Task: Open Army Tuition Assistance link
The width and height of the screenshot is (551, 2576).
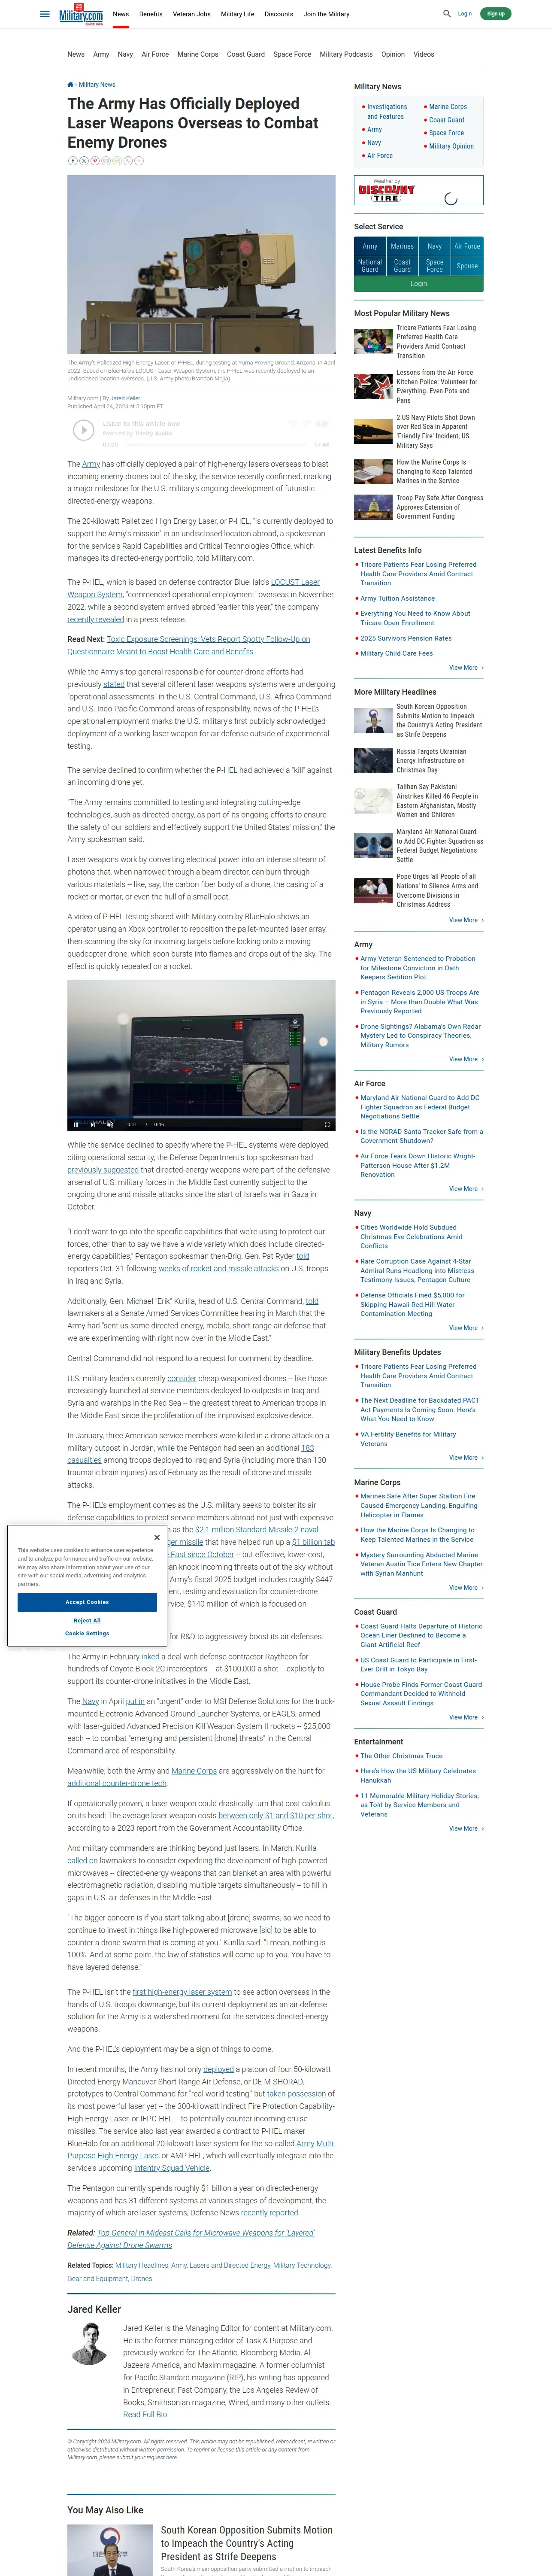Action: point(397,599)
